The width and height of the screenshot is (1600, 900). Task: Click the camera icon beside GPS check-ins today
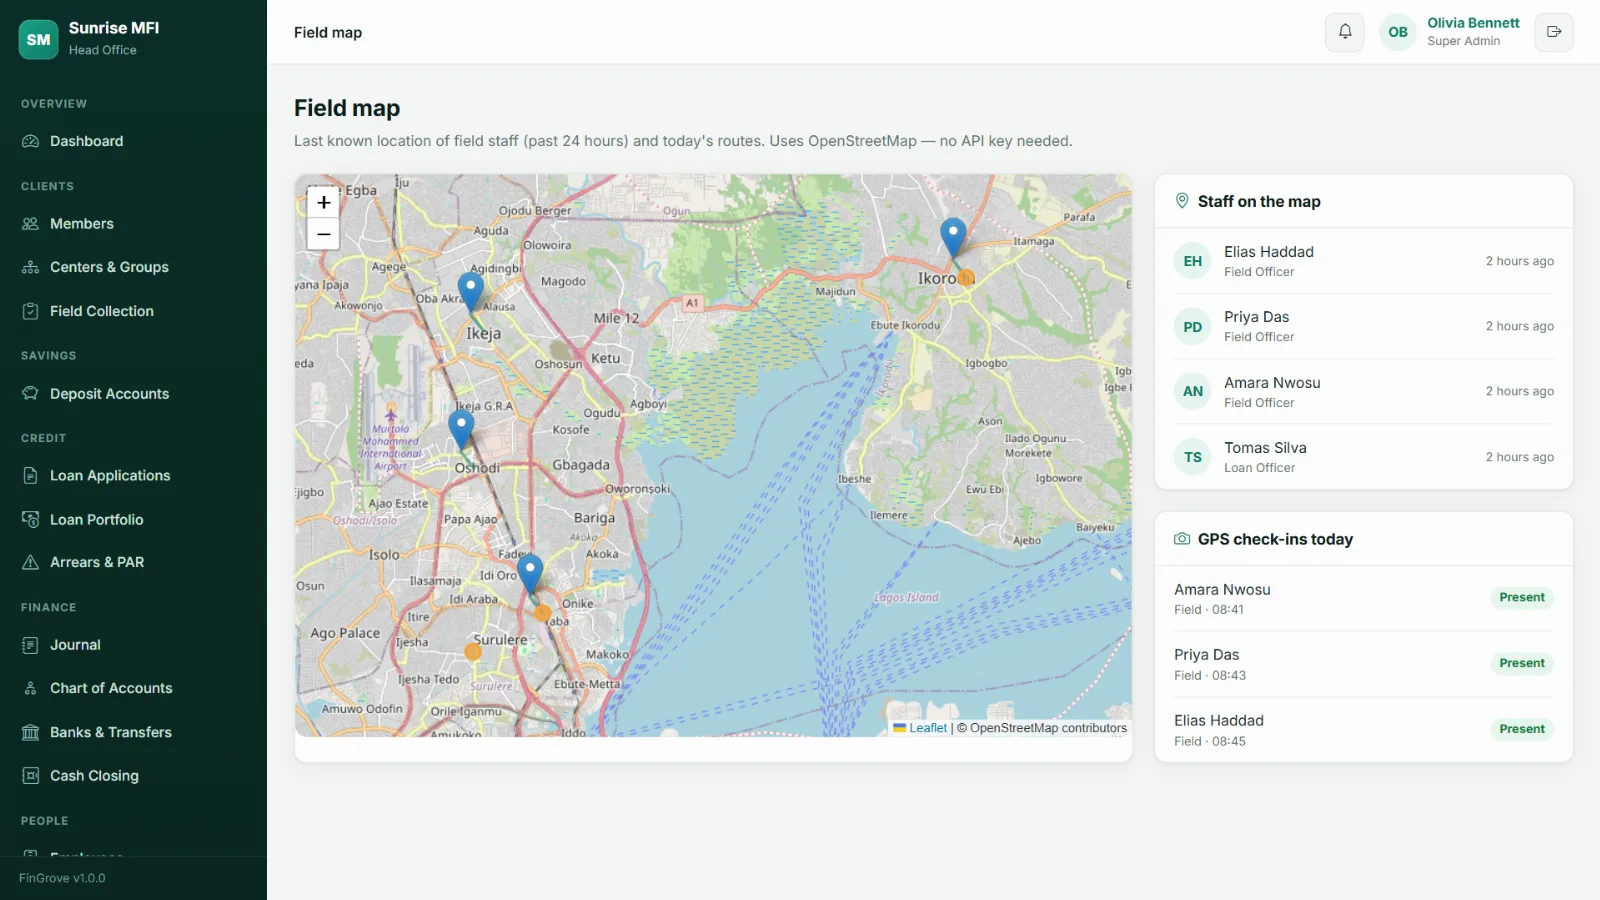pos(1182,539)
